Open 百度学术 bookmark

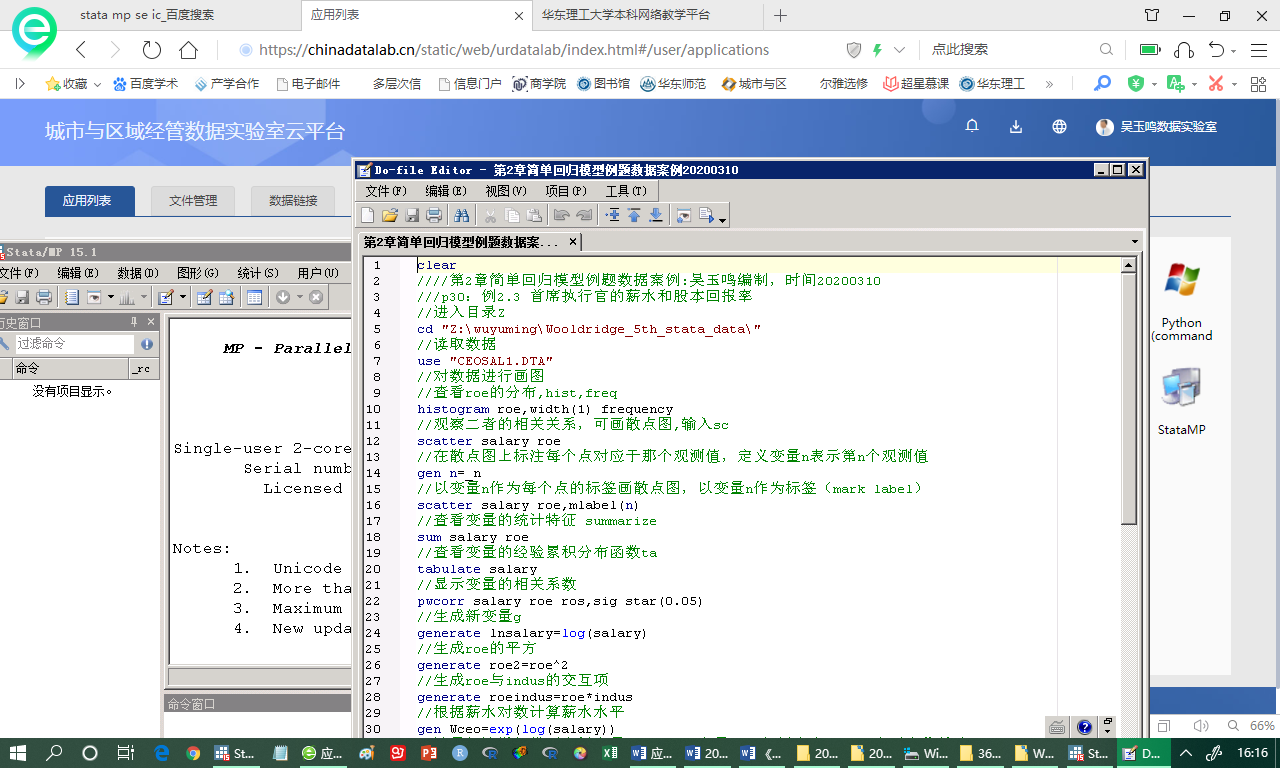[x=146, y=84]
